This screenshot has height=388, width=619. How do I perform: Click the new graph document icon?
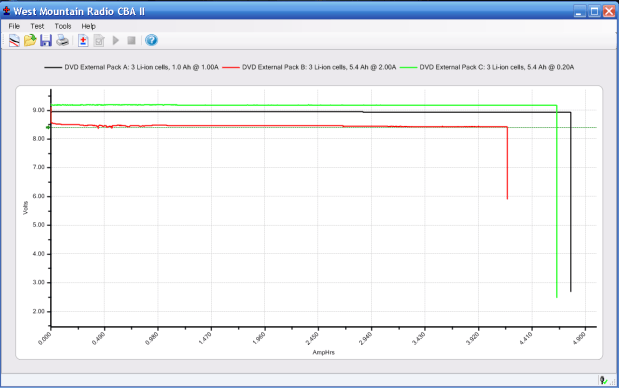click(14, 40)
